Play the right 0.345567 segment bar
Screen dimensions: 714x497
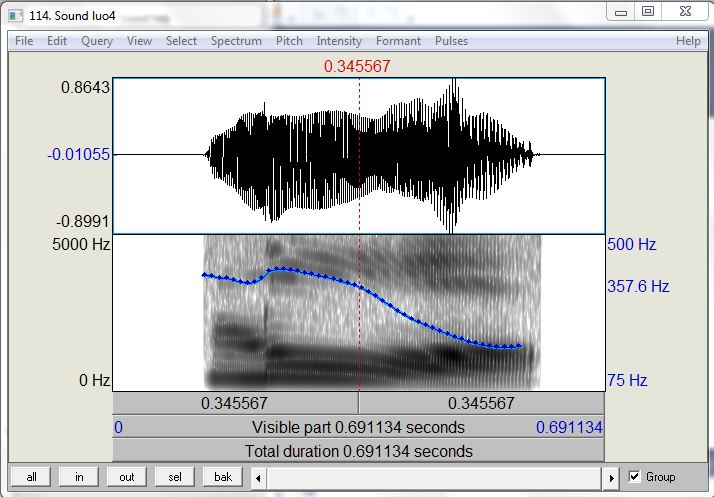point(482,403)
